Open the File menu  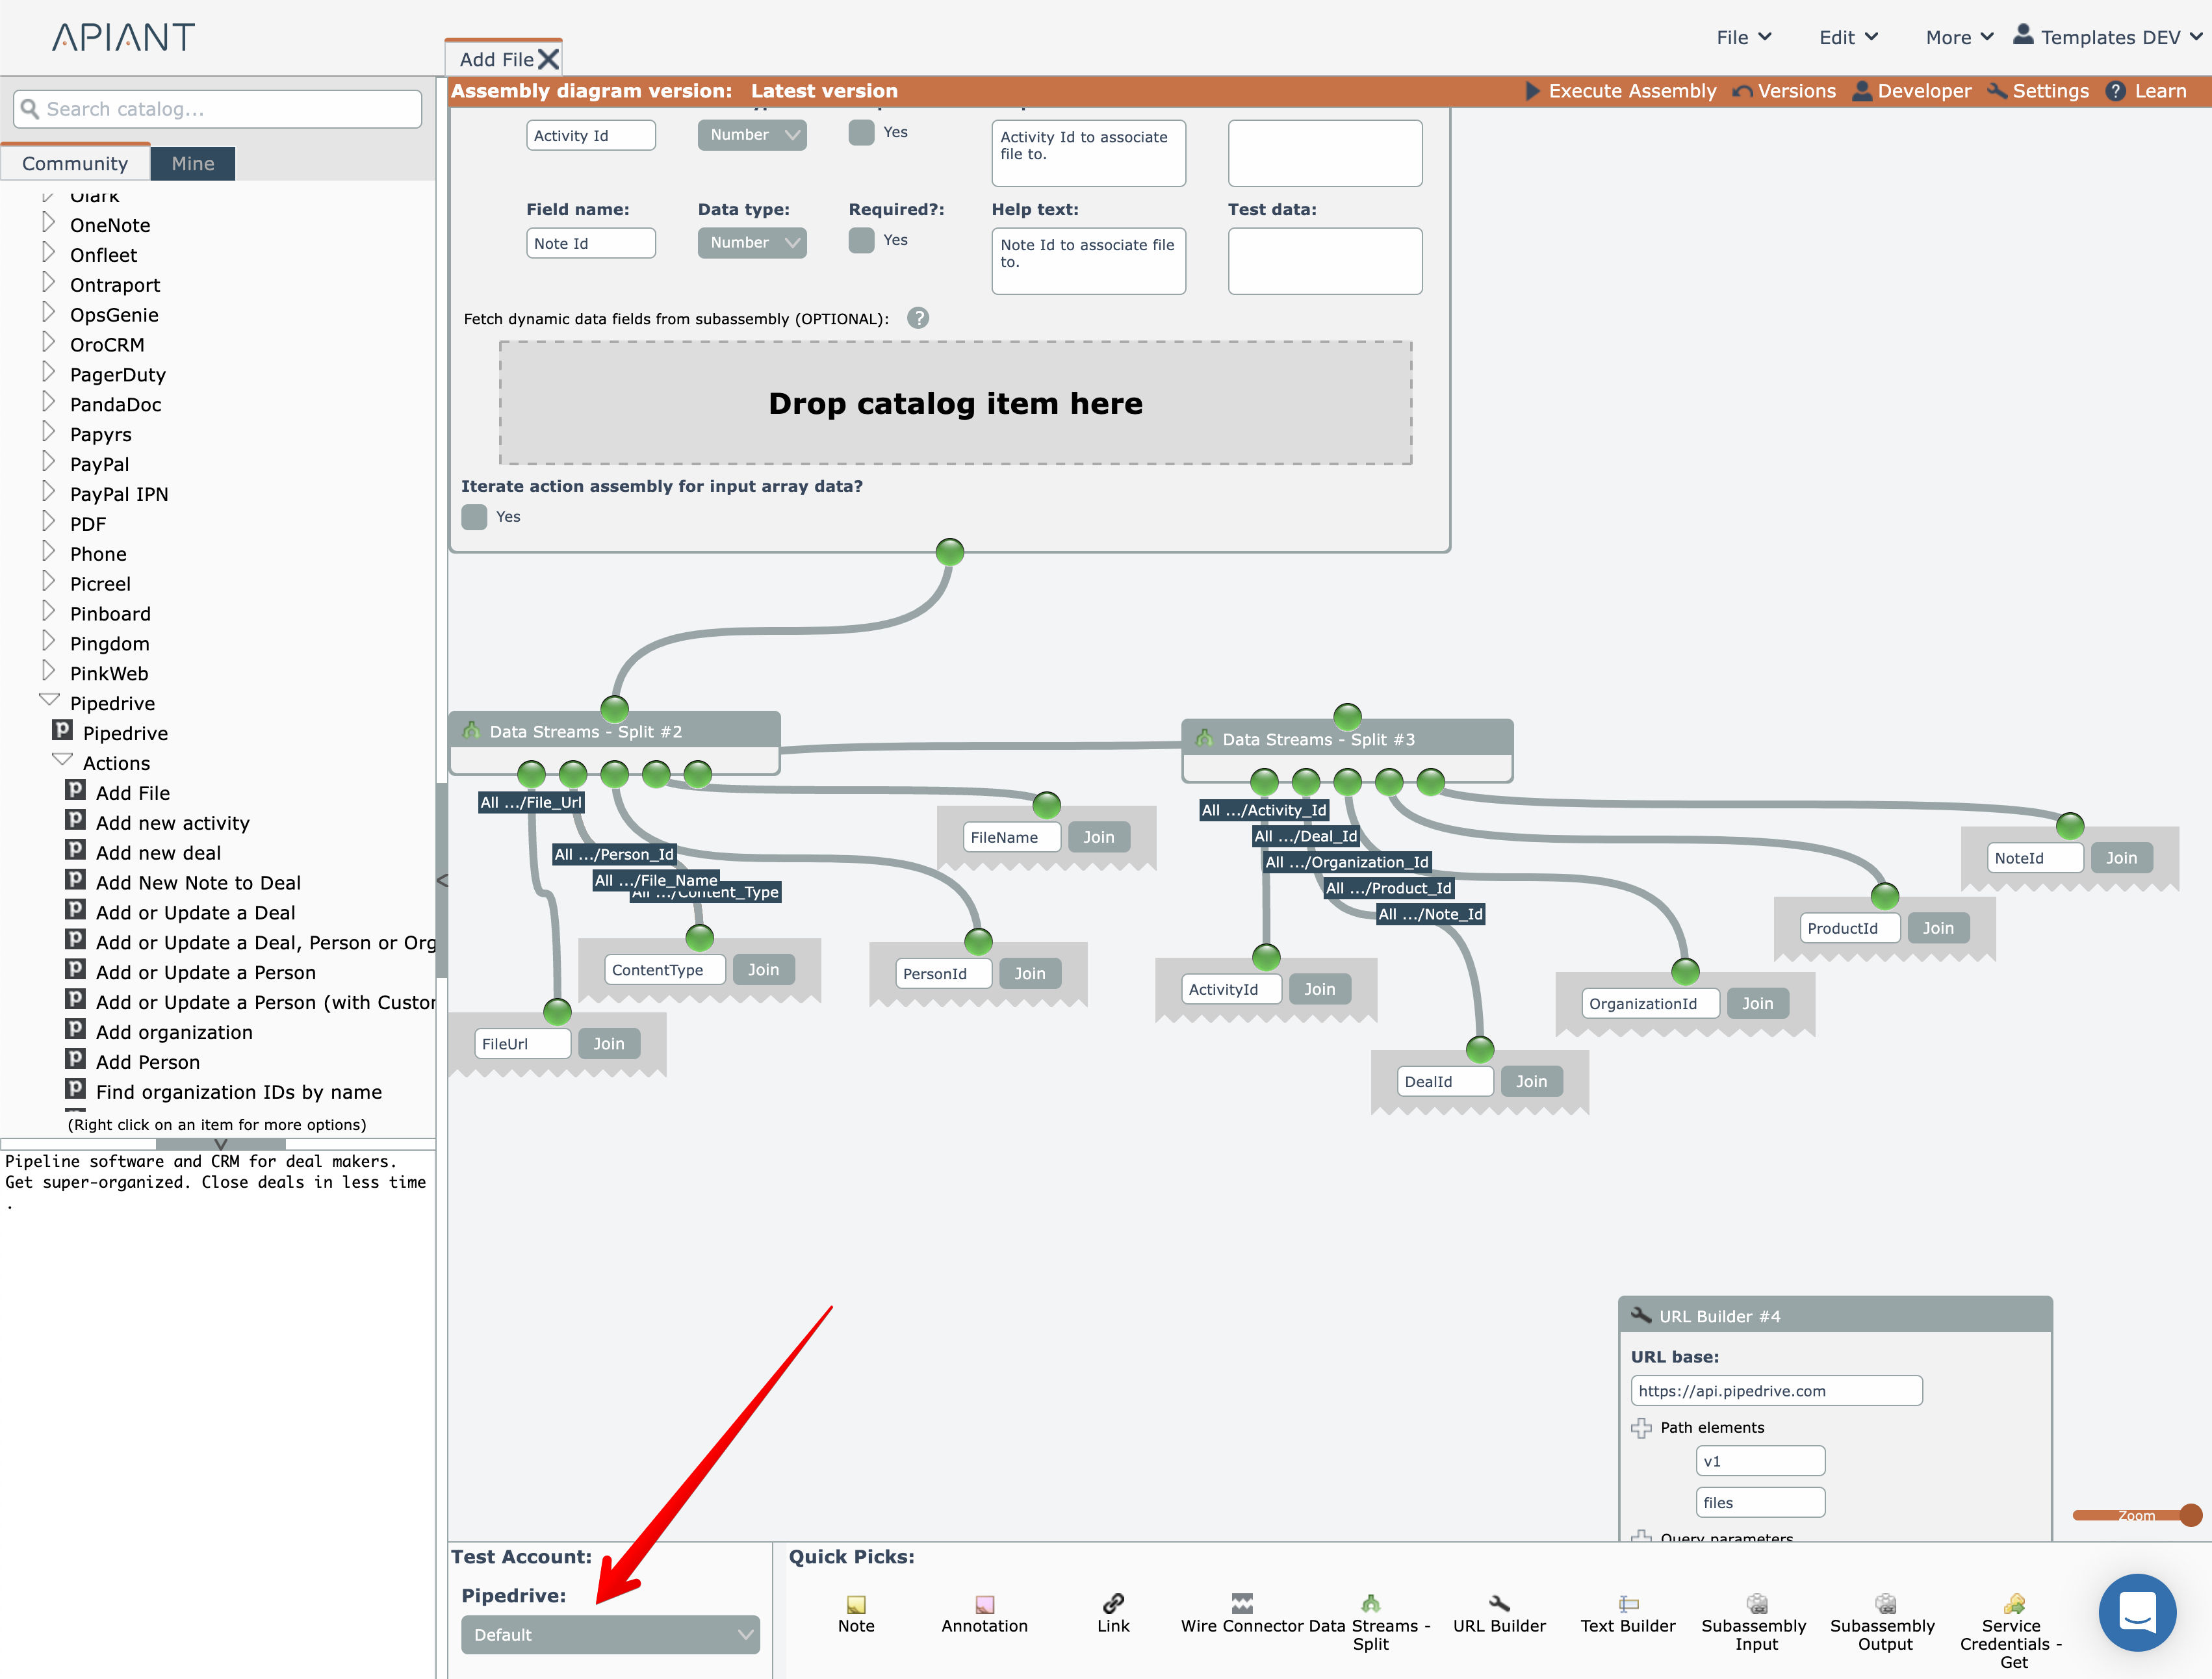[1743, 37]
